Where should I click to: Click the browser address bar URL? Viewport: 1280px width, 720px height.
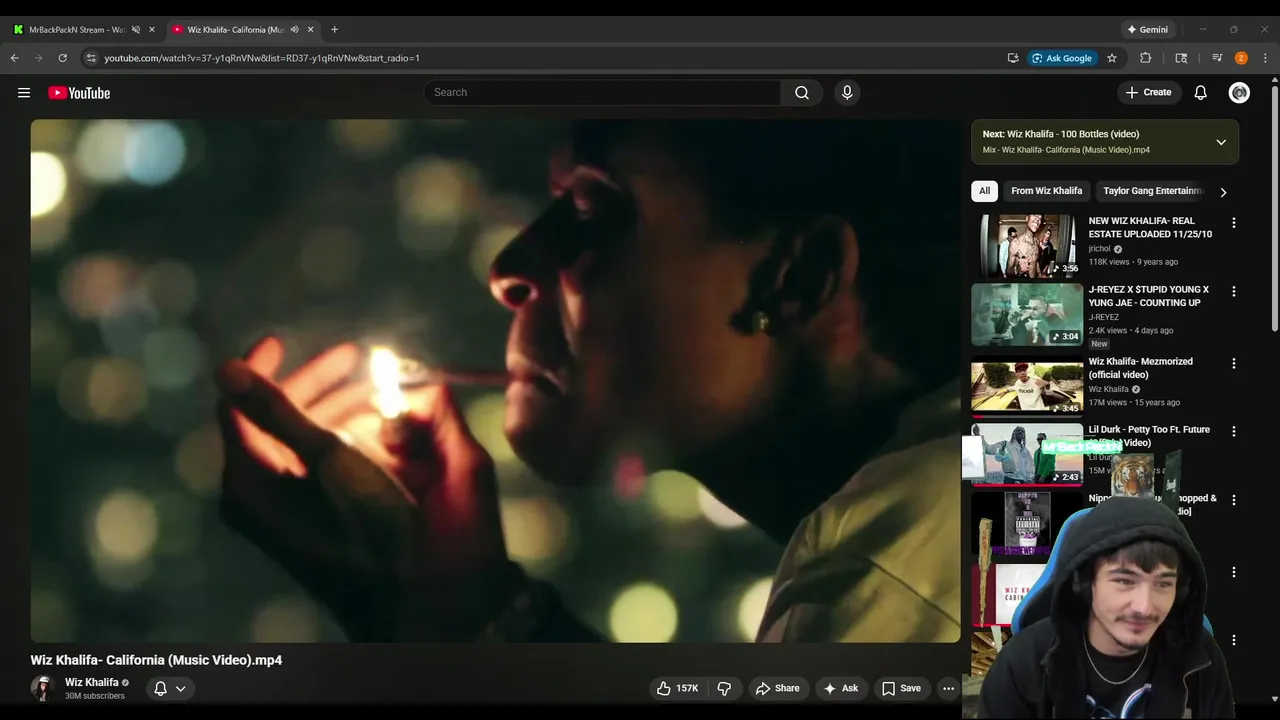[262, 58]
